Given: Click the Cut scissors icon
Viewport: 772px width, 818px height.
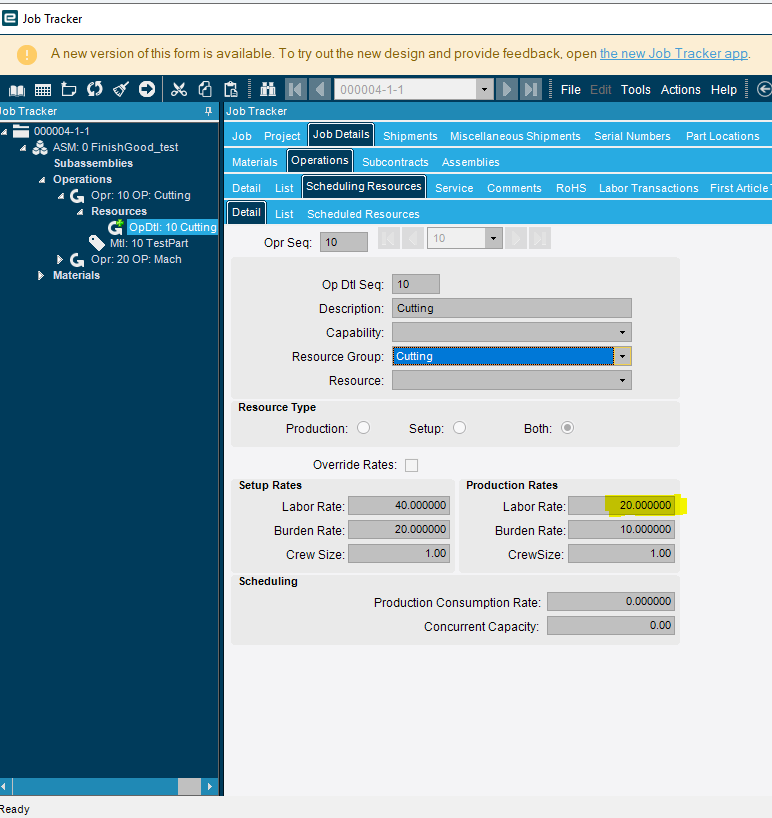Looking at the screenshot, I should click(x=179, y=90).
